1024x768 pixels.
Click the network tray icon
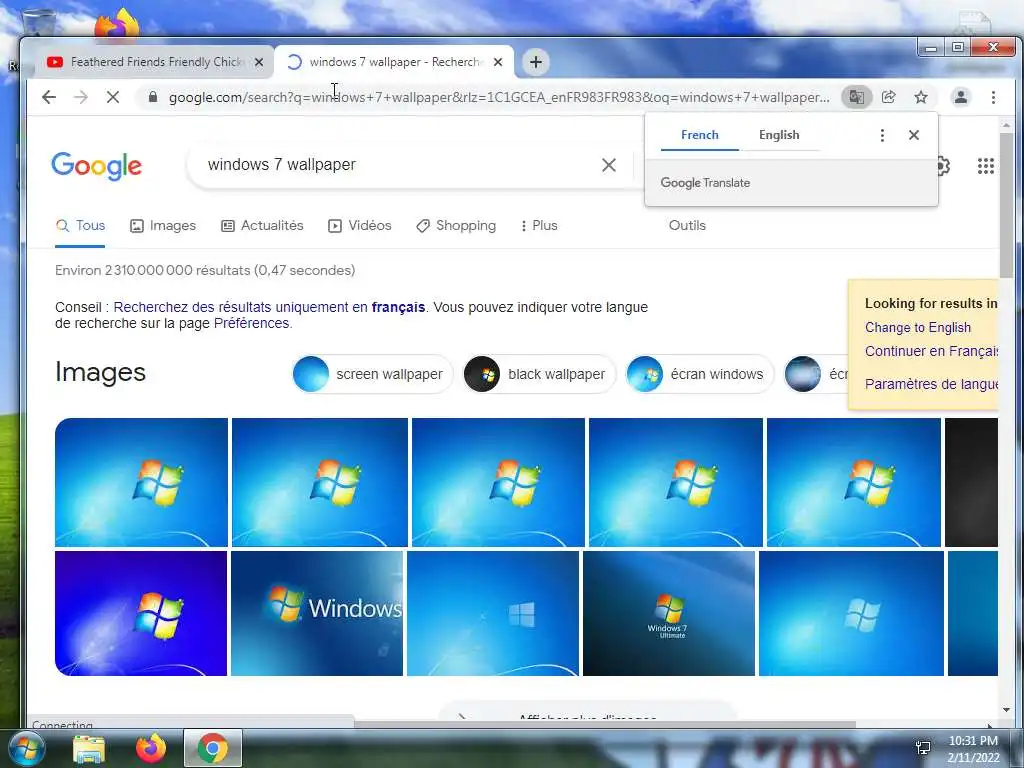tap(923, 748)
